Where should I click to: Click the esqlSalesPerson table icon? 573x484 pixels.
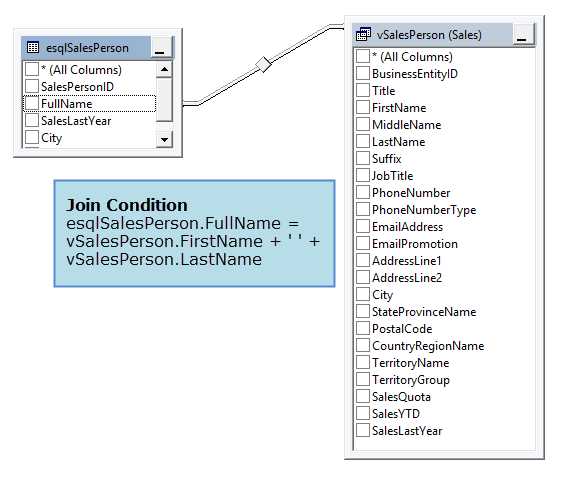(x=33, y=48)
